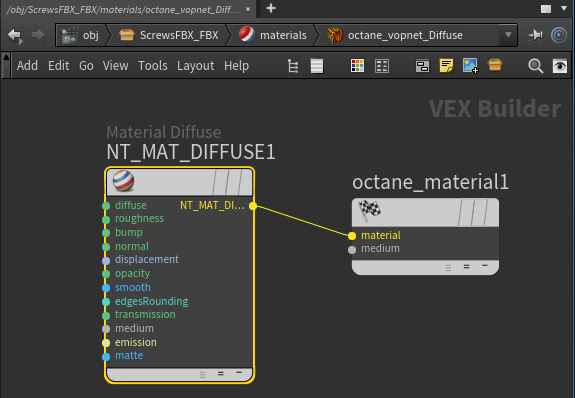Open the node shapes grid icon
Image resolution: width=575 pixels, height=398 pixels.
pos(382,66)
